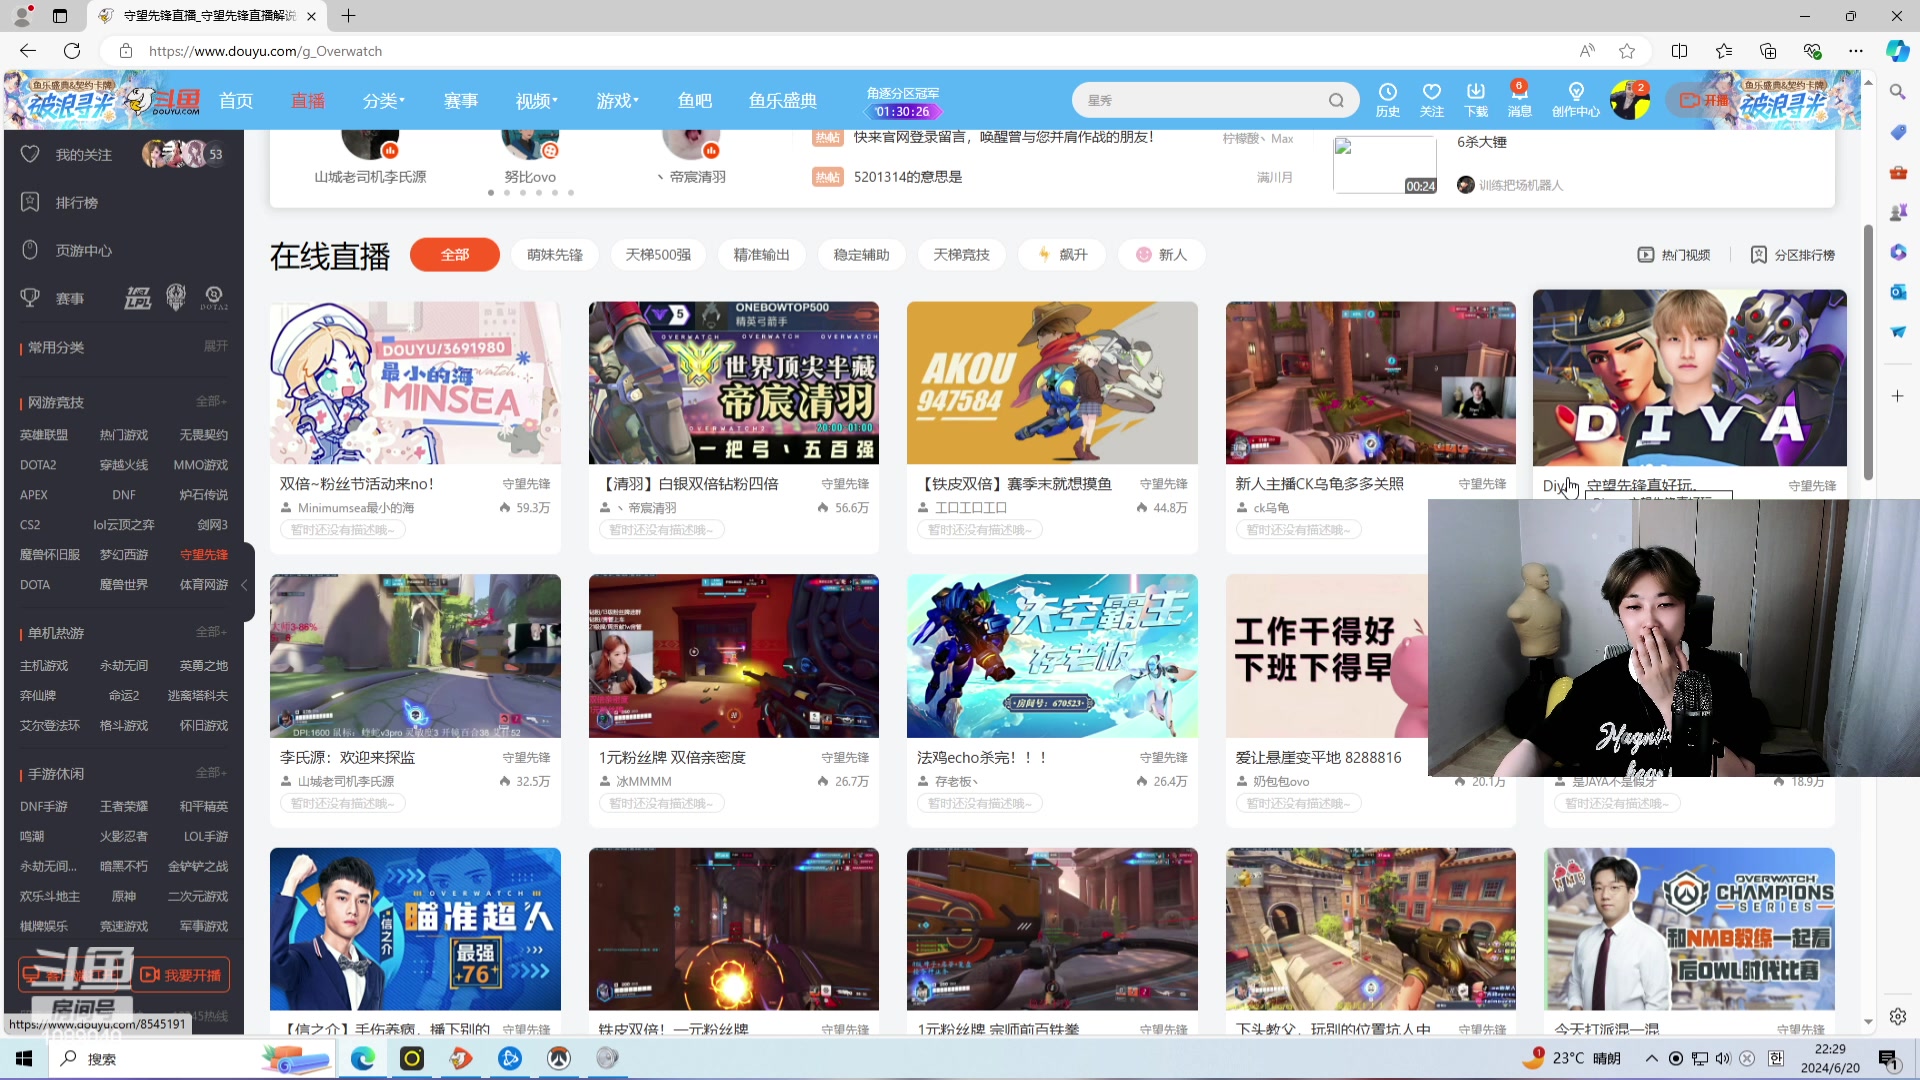Open the 英雄联盟 category in the sidebar
The width and height of the screenshot is (1920, 1080).
point(44,434)
